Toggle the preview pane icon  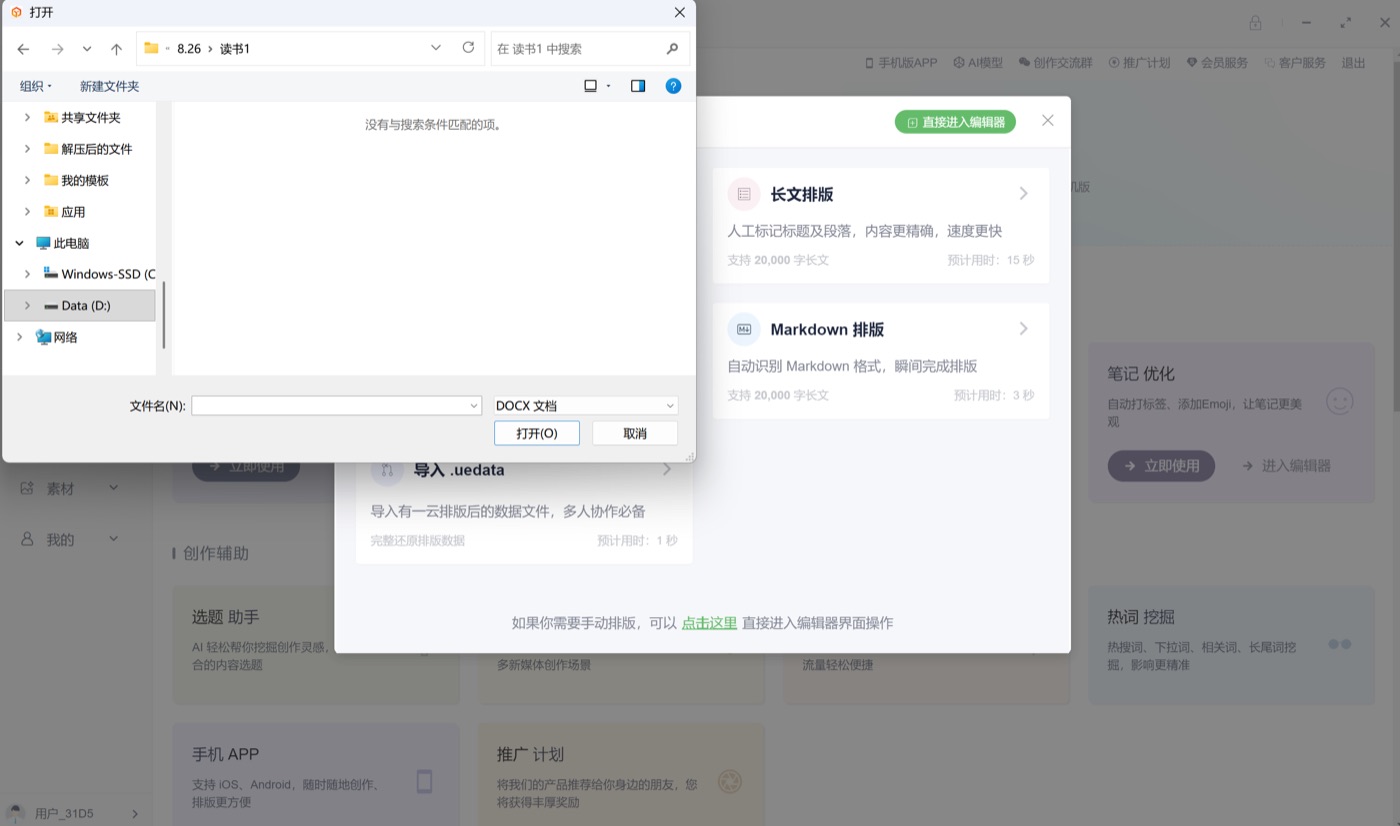point(638,86)
